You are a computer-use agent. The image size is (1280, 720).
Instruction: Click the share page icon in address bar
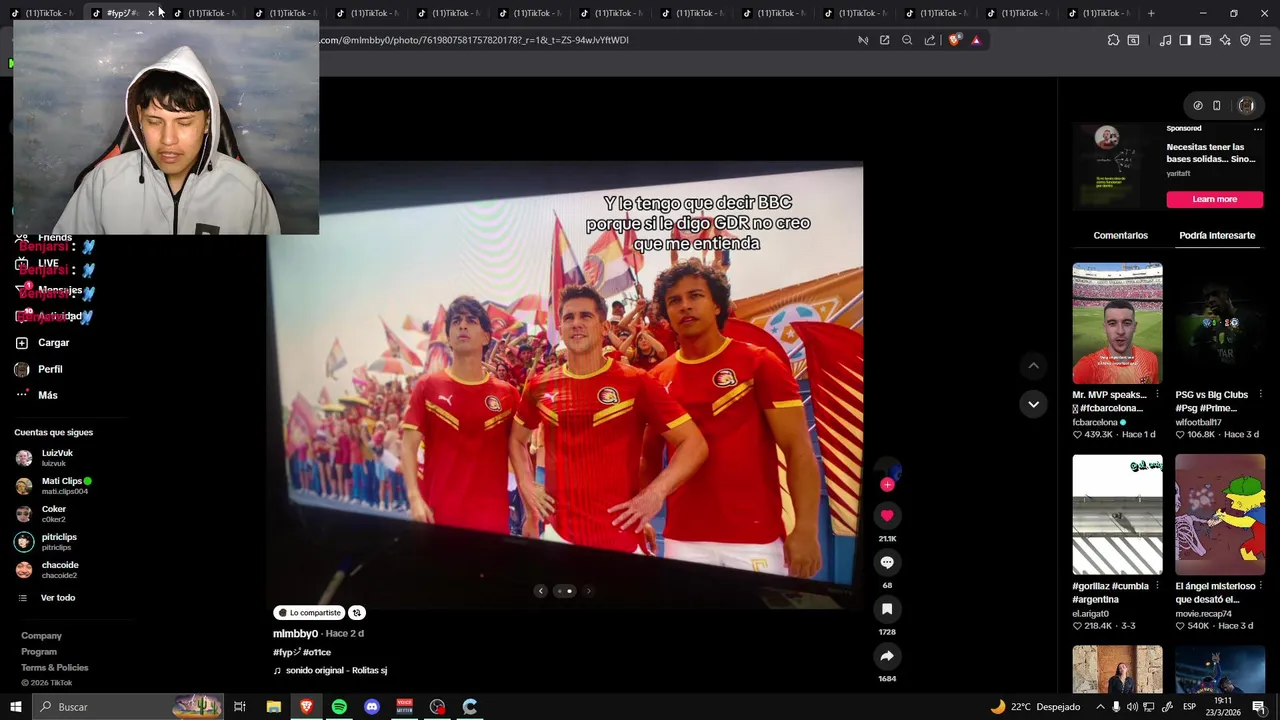click(x=930, y=40)
